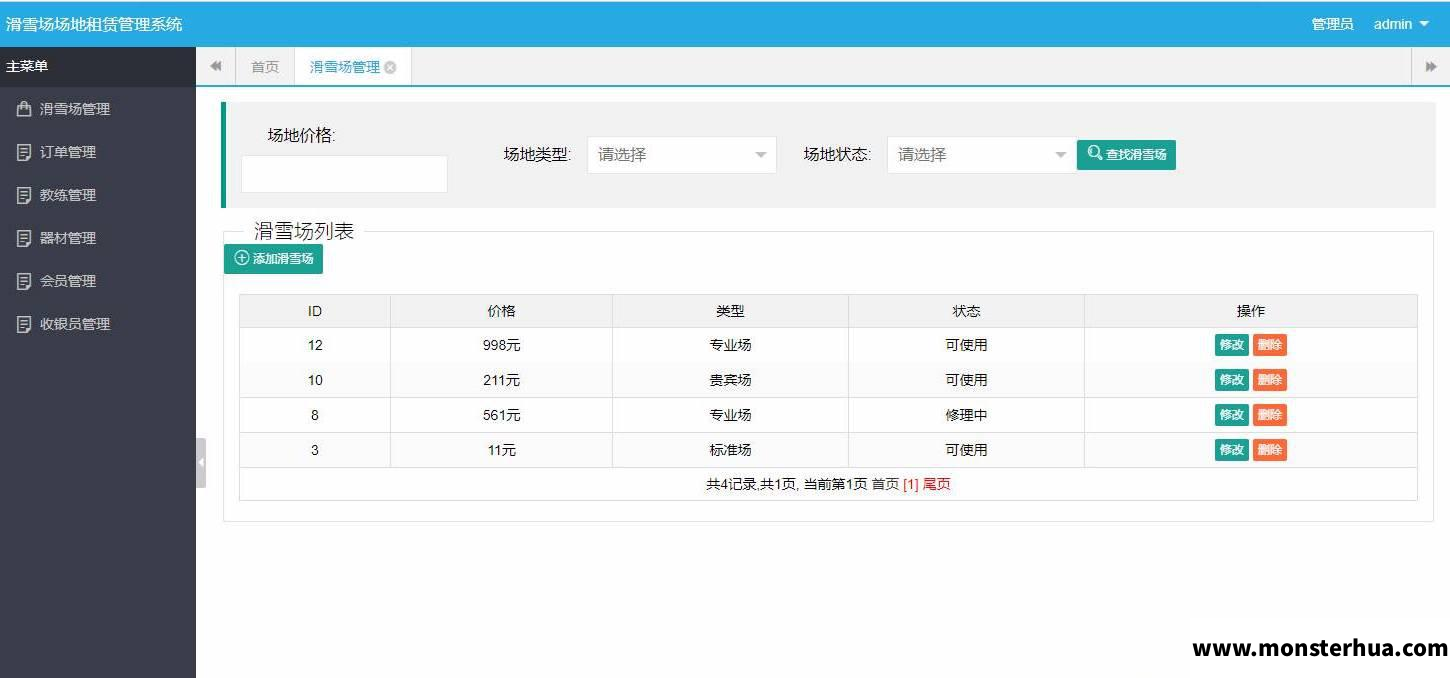Click 删除 for the row with ID 10

(x=1270, y=380)
